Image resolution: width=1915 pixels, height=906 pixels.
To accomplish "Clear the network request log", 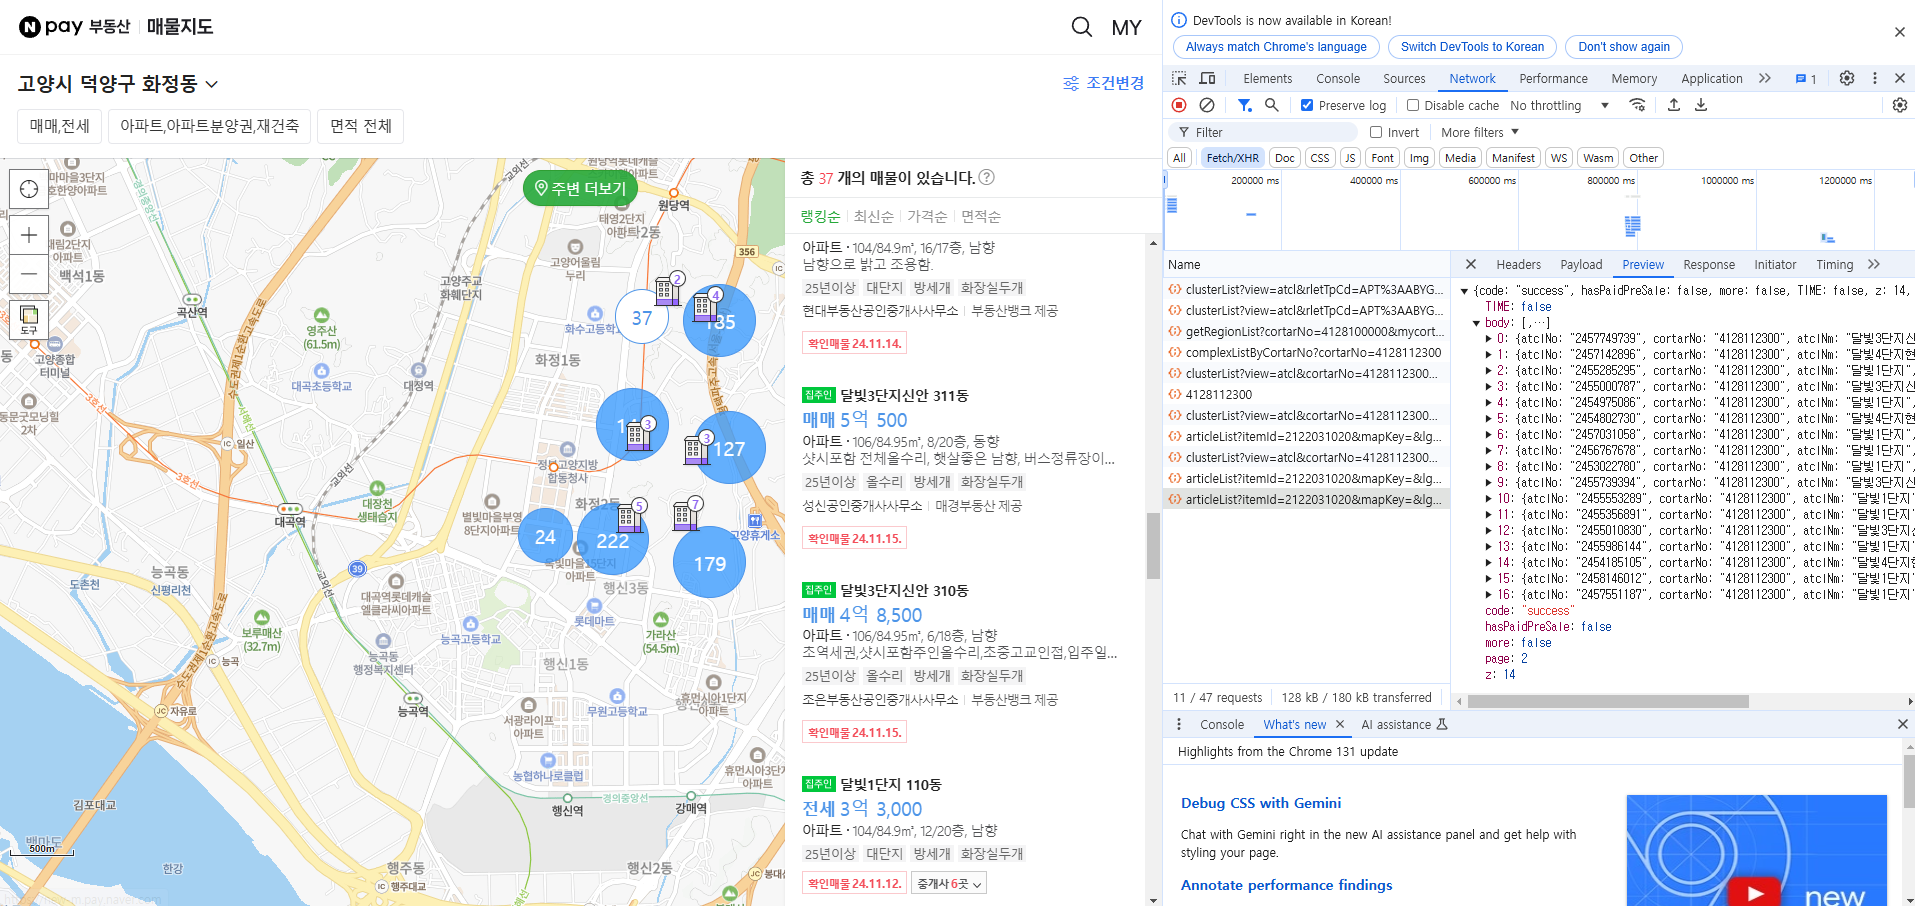I will (1209, 105).
